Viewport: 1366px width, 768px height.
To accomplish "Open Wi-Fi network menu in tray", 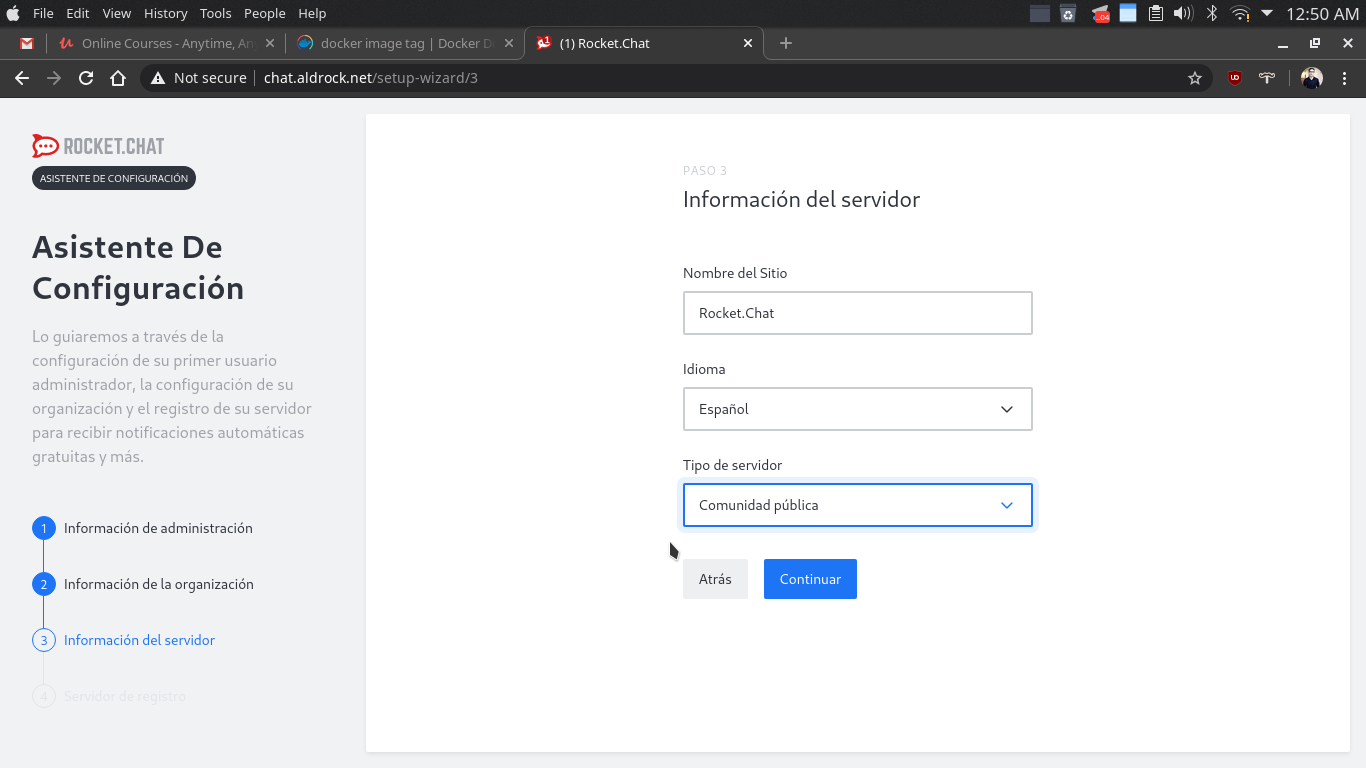I will pos(1240,13).
